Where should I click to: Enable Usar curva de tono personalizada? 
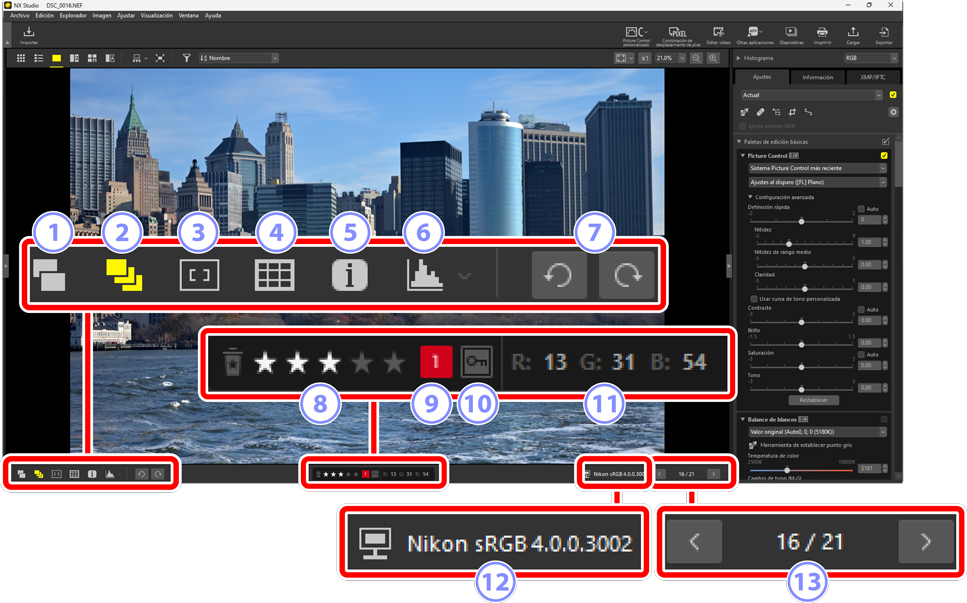point(754,299)
